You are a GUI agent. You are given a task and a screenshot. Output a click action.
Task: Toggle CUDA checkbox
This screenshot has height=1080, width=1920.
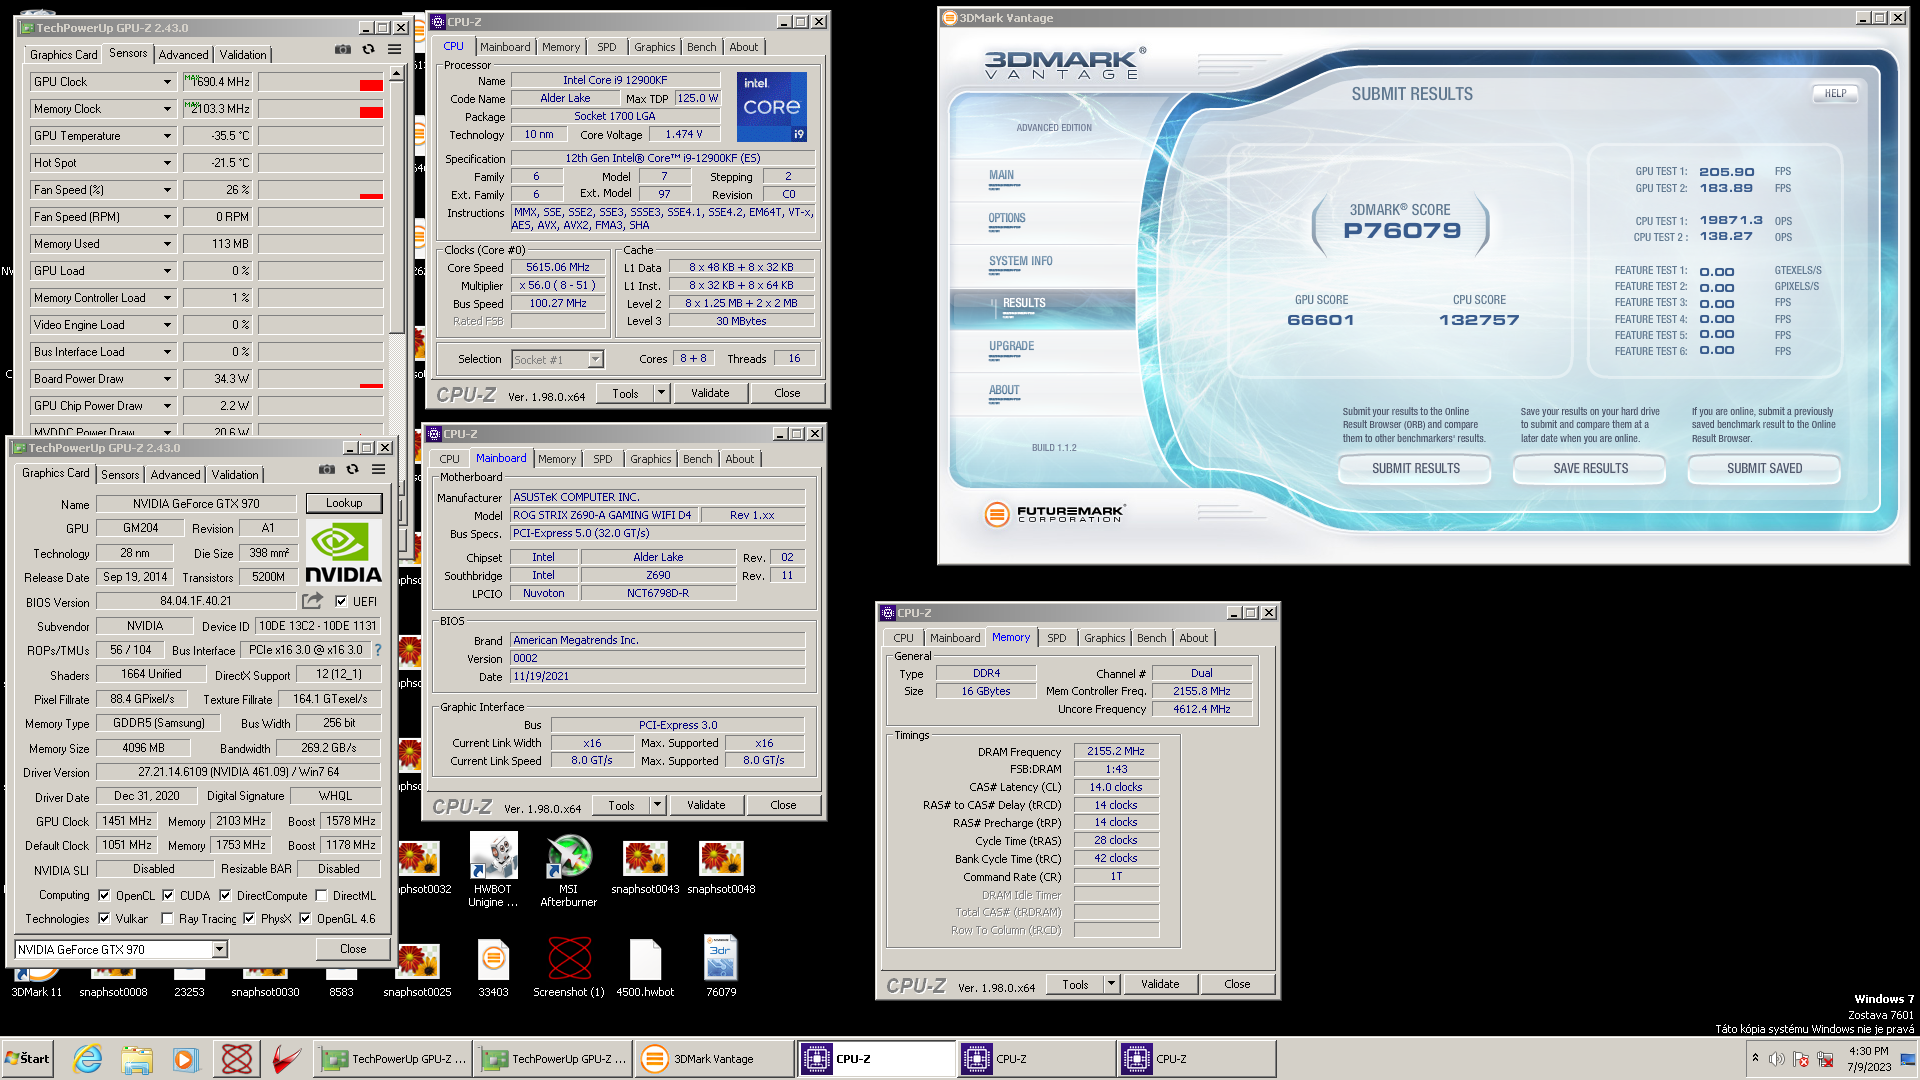click(x=168, y=895)
